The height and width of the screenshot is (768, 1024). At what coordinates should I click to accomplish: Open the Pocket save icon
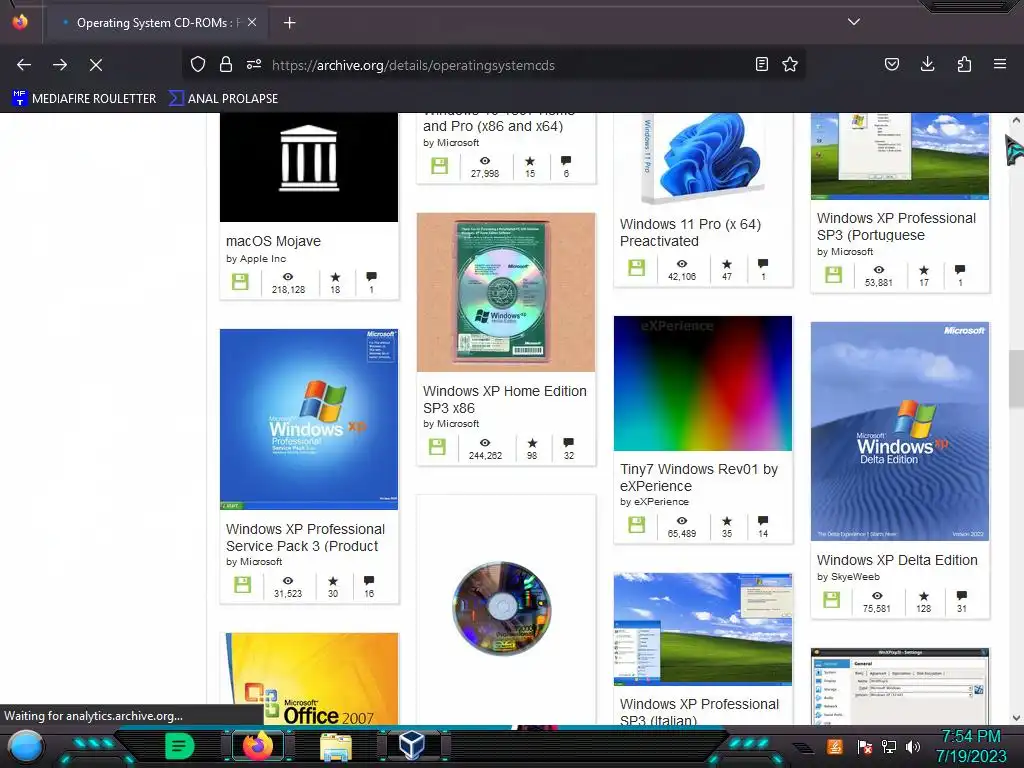point(891,64)
